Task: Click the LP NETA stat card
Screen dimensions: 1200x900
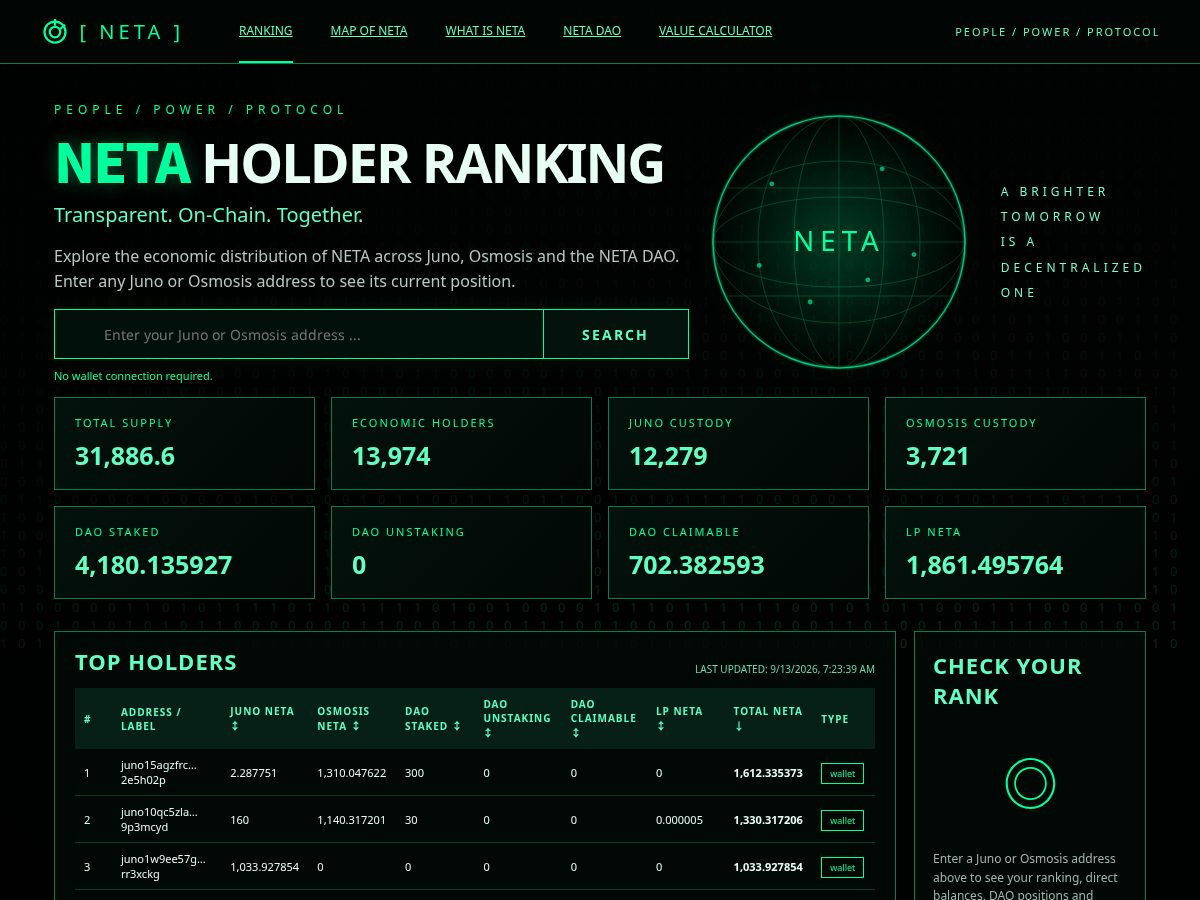Action: (1015, 552)
